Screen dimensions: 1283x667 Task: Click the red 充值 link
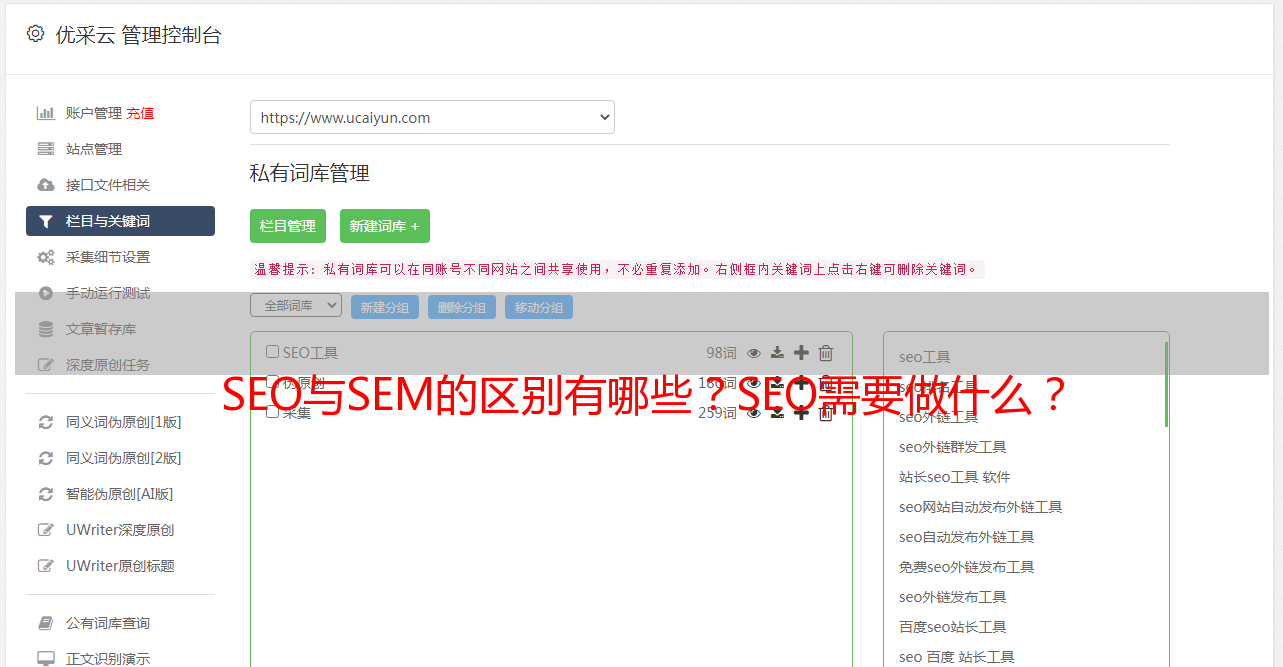[140, 113]
